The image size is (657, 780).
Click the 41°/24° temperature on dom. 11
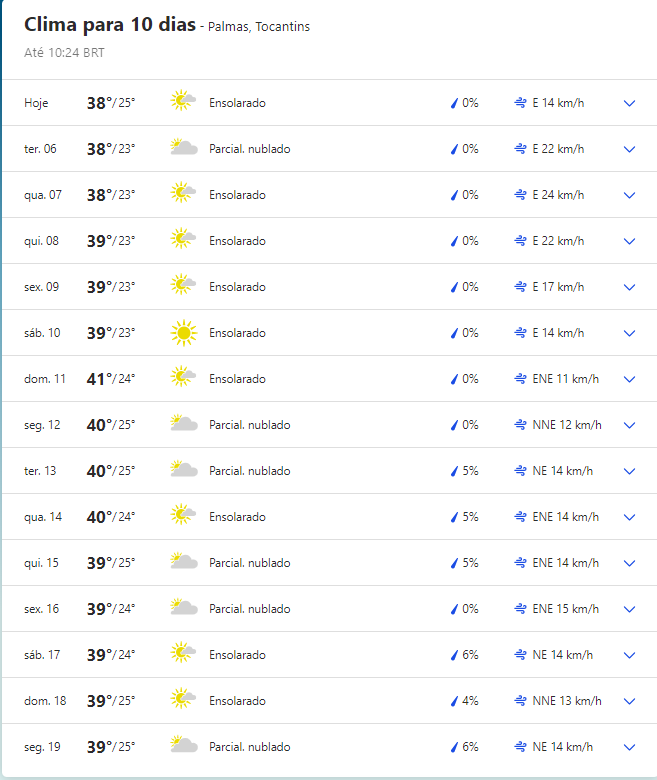point(111,379)
